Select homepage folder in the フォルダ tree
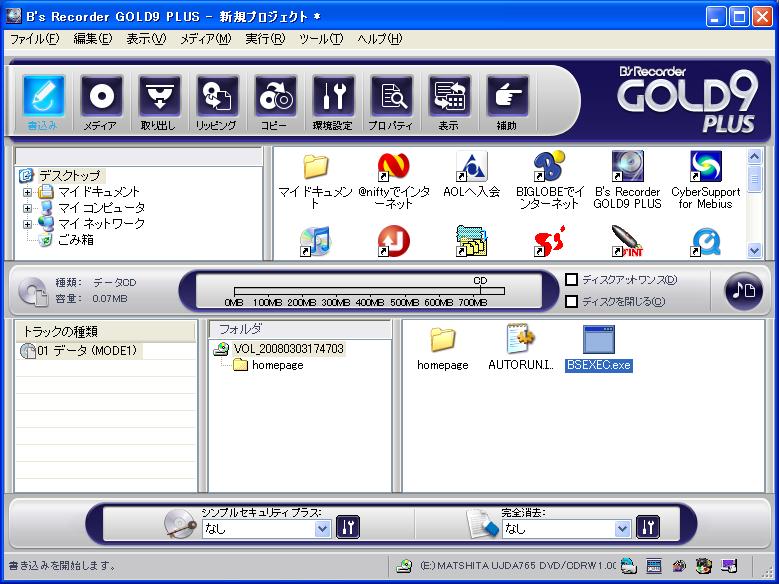 (x=277, y=365)
